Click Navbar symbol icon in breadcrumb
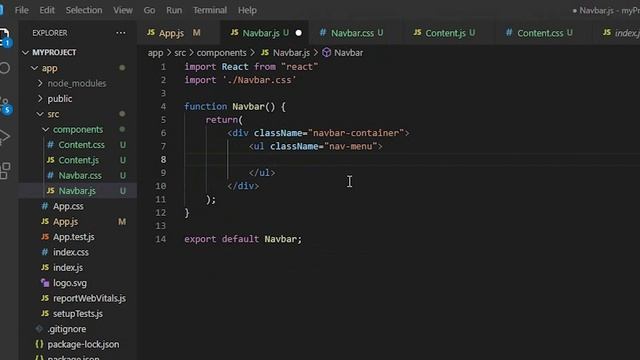 (326, 53)
